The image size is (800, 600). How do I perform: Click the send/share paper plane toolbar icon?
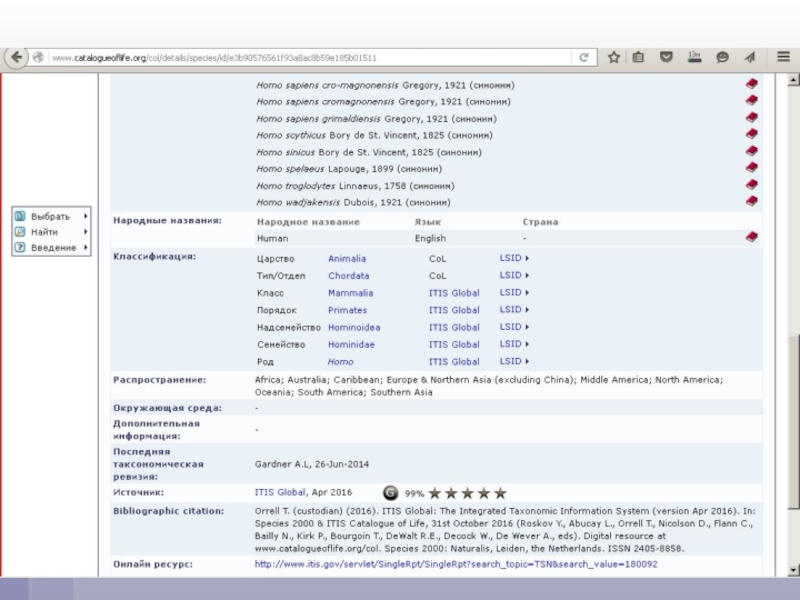click(x=749, y=58)
